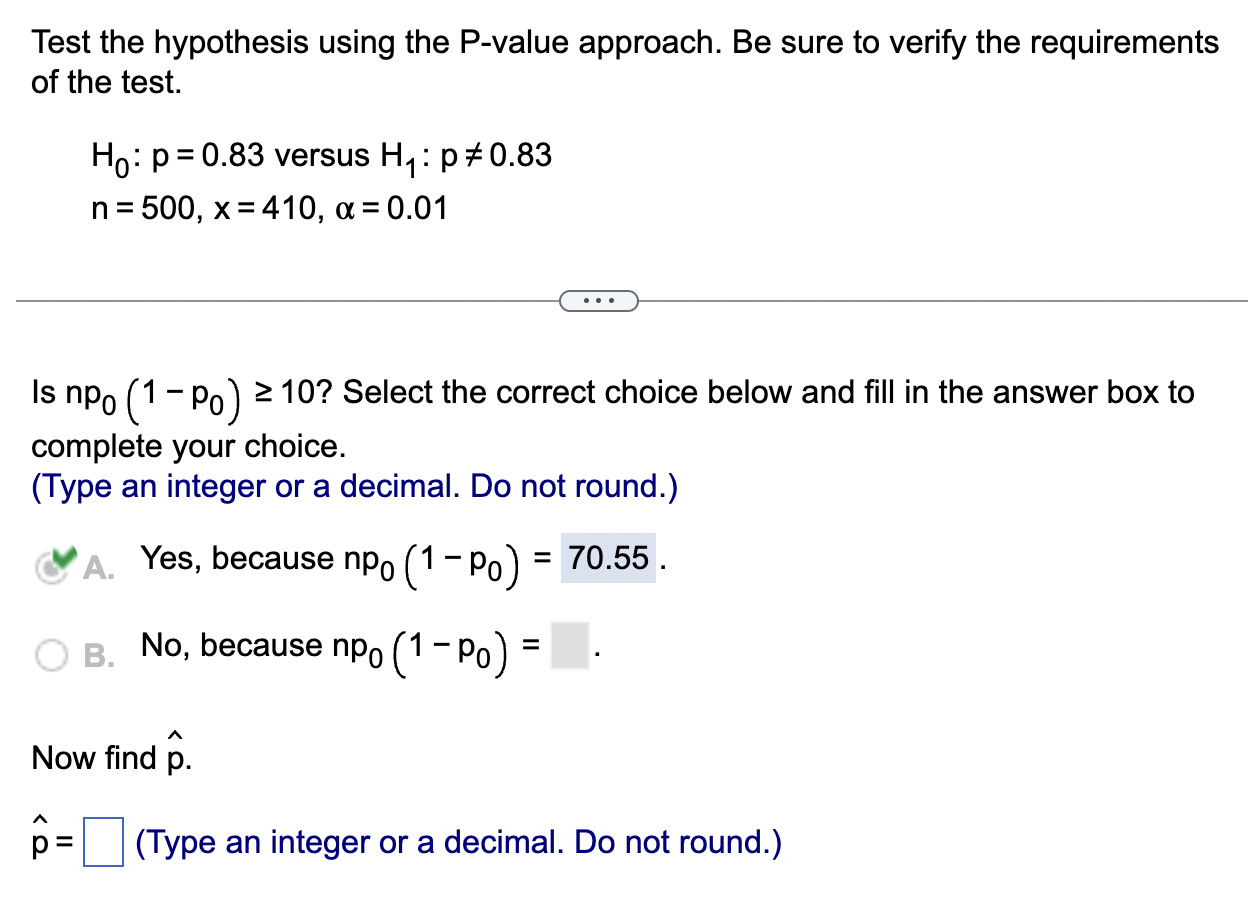
Task: Expand the collapsed section via the dots control
Action: coord(598,300)
